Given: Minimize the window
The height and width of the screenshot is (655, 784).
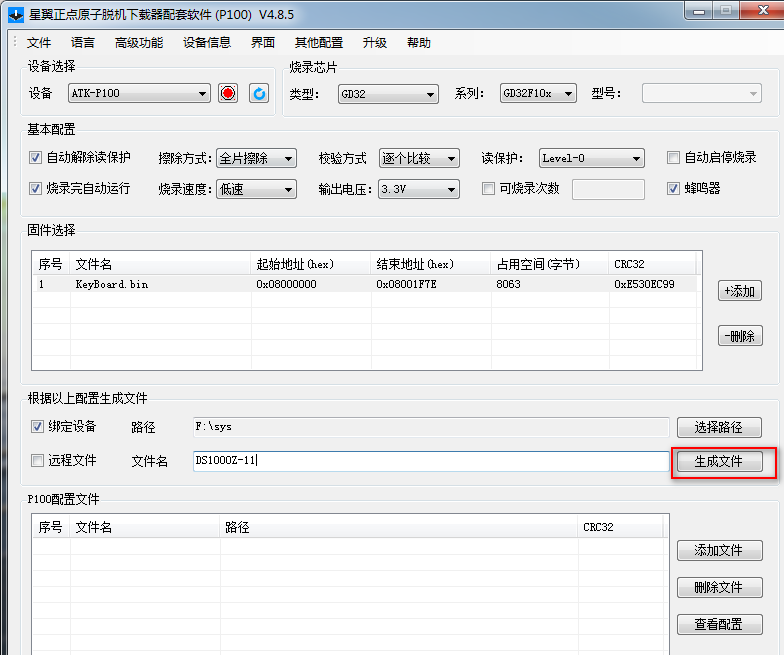Looking at the screenshot, I should pyautogui.click(x=699, y=10).
